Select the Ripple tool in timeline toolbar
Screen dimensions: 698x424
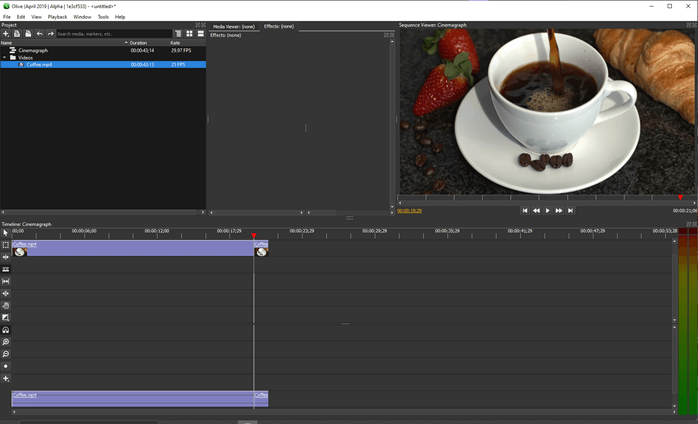[x=5, y=257]
